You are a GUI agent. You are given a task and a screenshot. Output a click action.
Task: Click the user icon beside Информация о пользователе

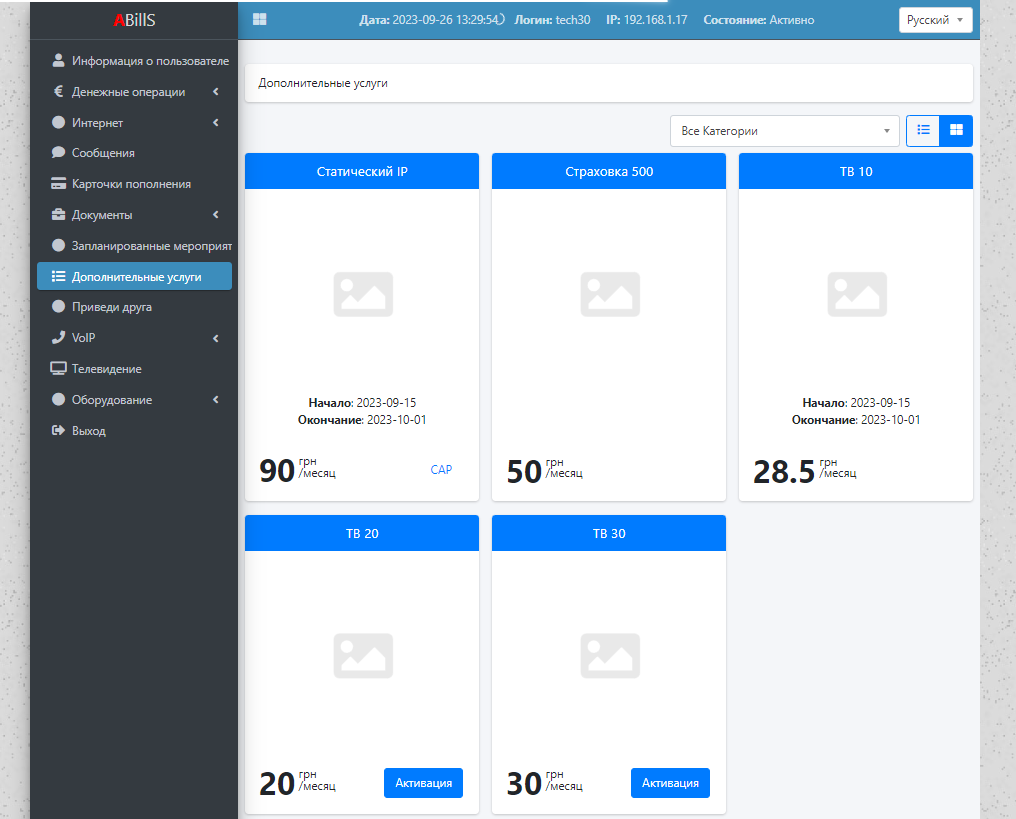58,61
